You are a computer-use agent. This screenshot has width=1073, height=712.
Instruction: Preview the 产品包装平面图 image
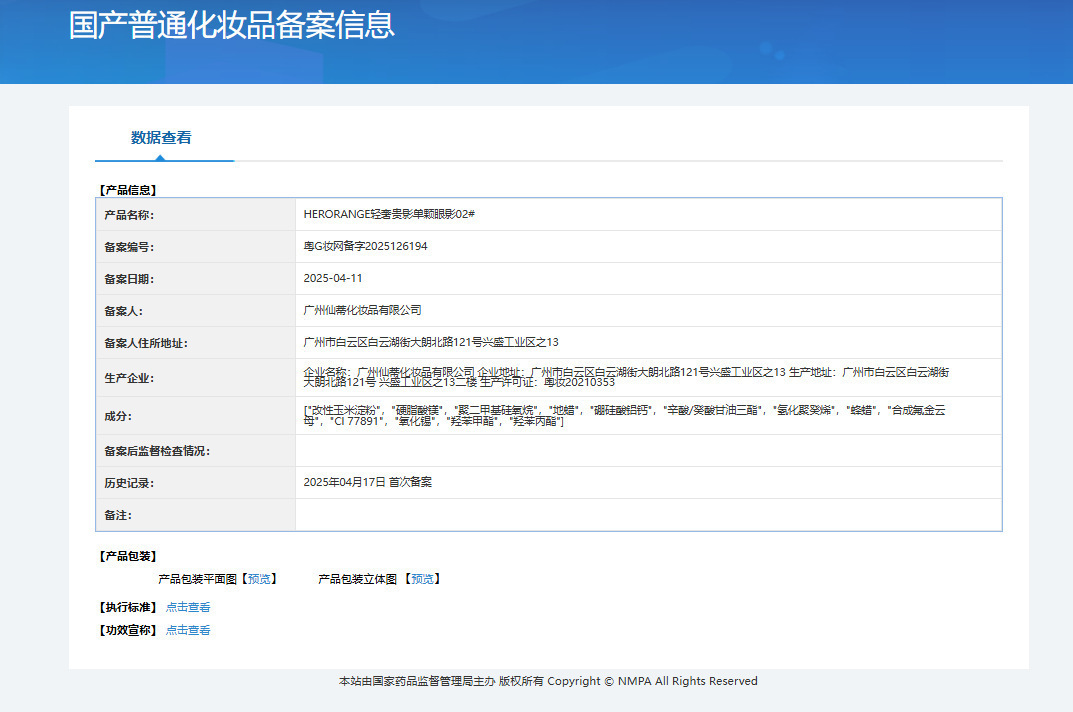click(x=259, y=579)
